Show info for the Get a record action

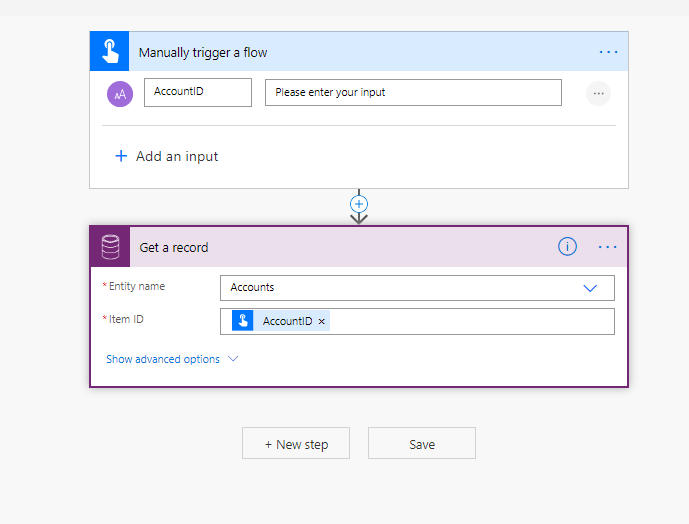[x=567, y=247]
